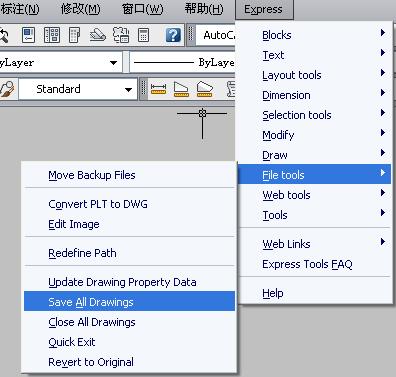Open the Web tools submenu

314,195
